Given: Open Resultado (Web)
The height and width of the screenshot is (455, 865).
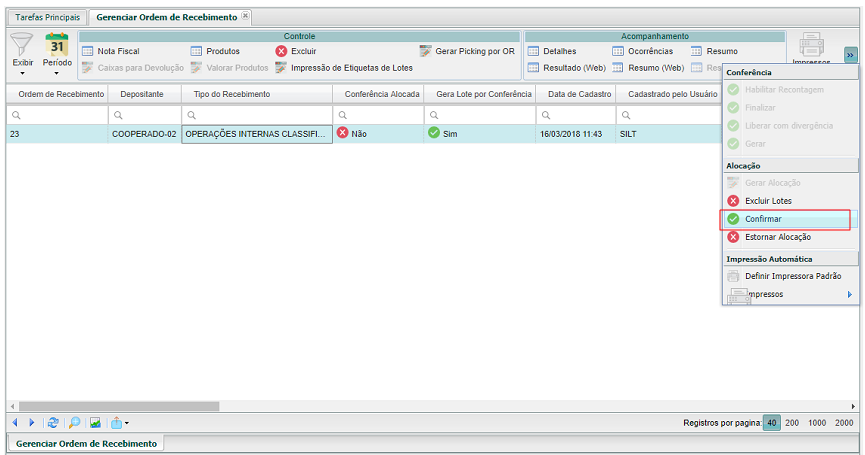Looking at the screenshot, I should pos(567,68).
